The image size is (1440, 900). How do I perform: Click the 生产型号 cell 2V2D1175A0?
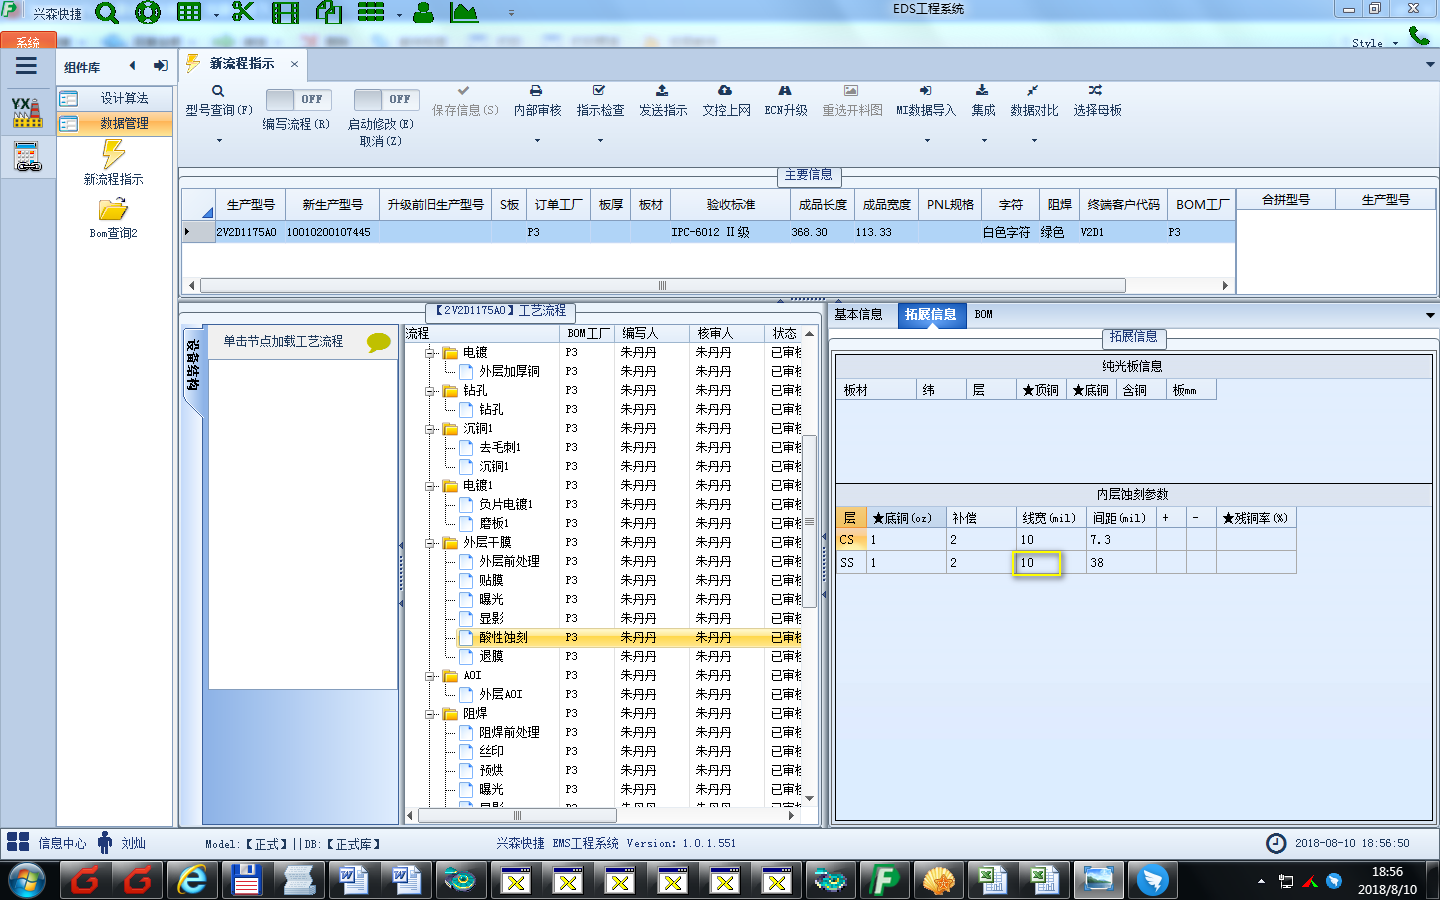(x=246, y=232)
